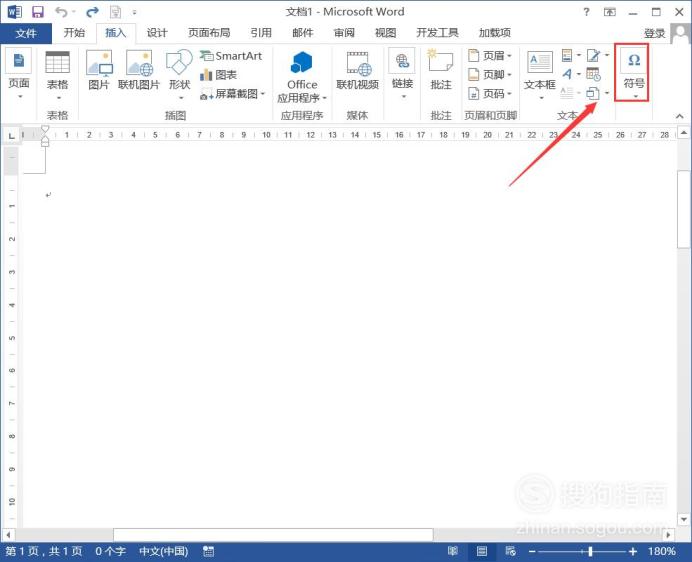Viewport: 692px width, 562px height.
Task: Open the 页码 Page Number dropdown
Action: 489,94
